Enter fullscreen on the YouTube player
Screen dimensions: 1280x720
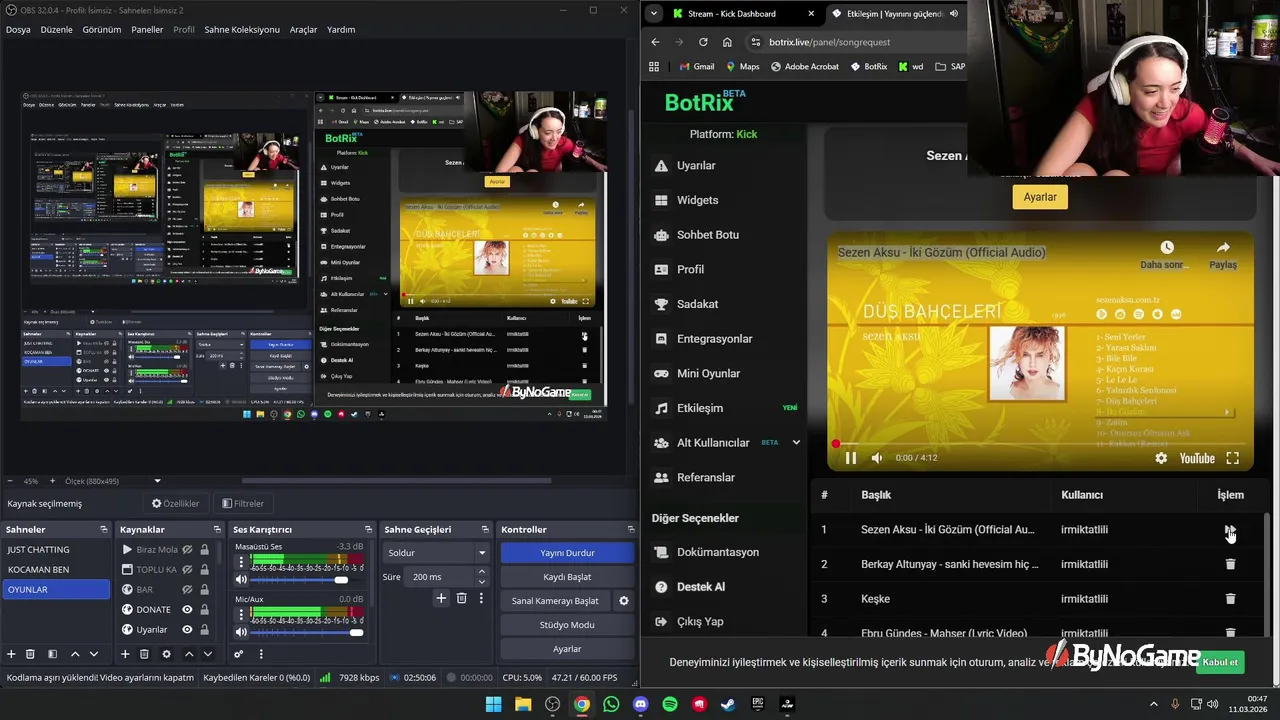pos(1232,458)
